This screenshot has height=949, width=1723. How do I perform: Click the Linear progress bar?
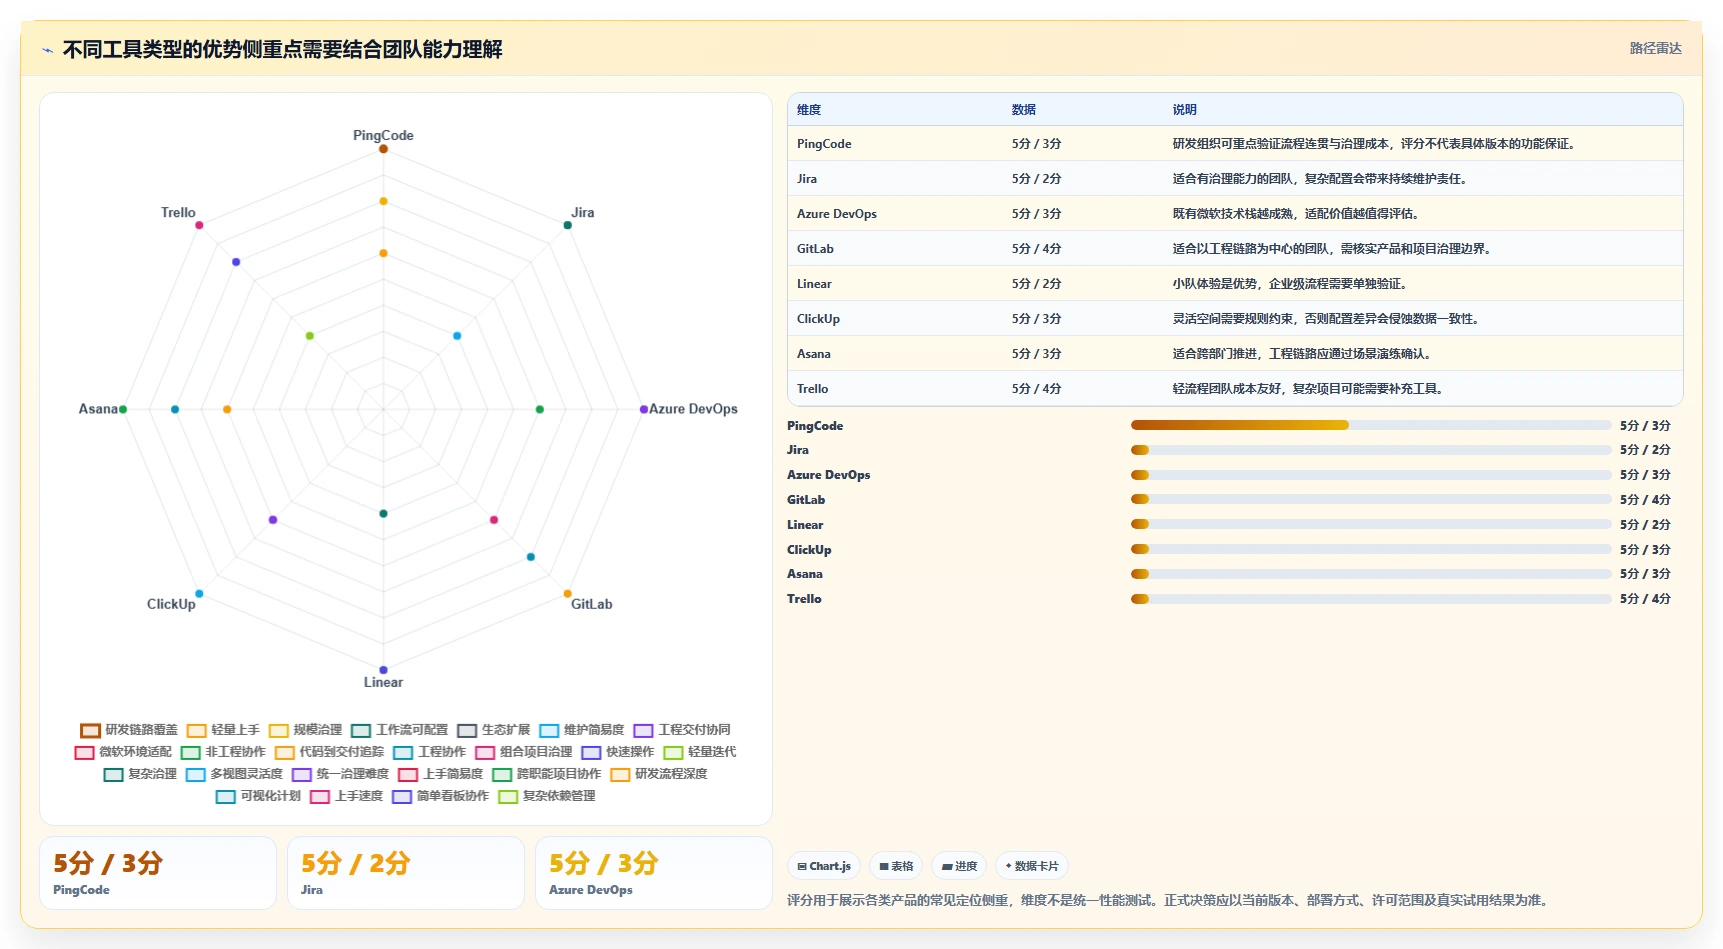1371,524
